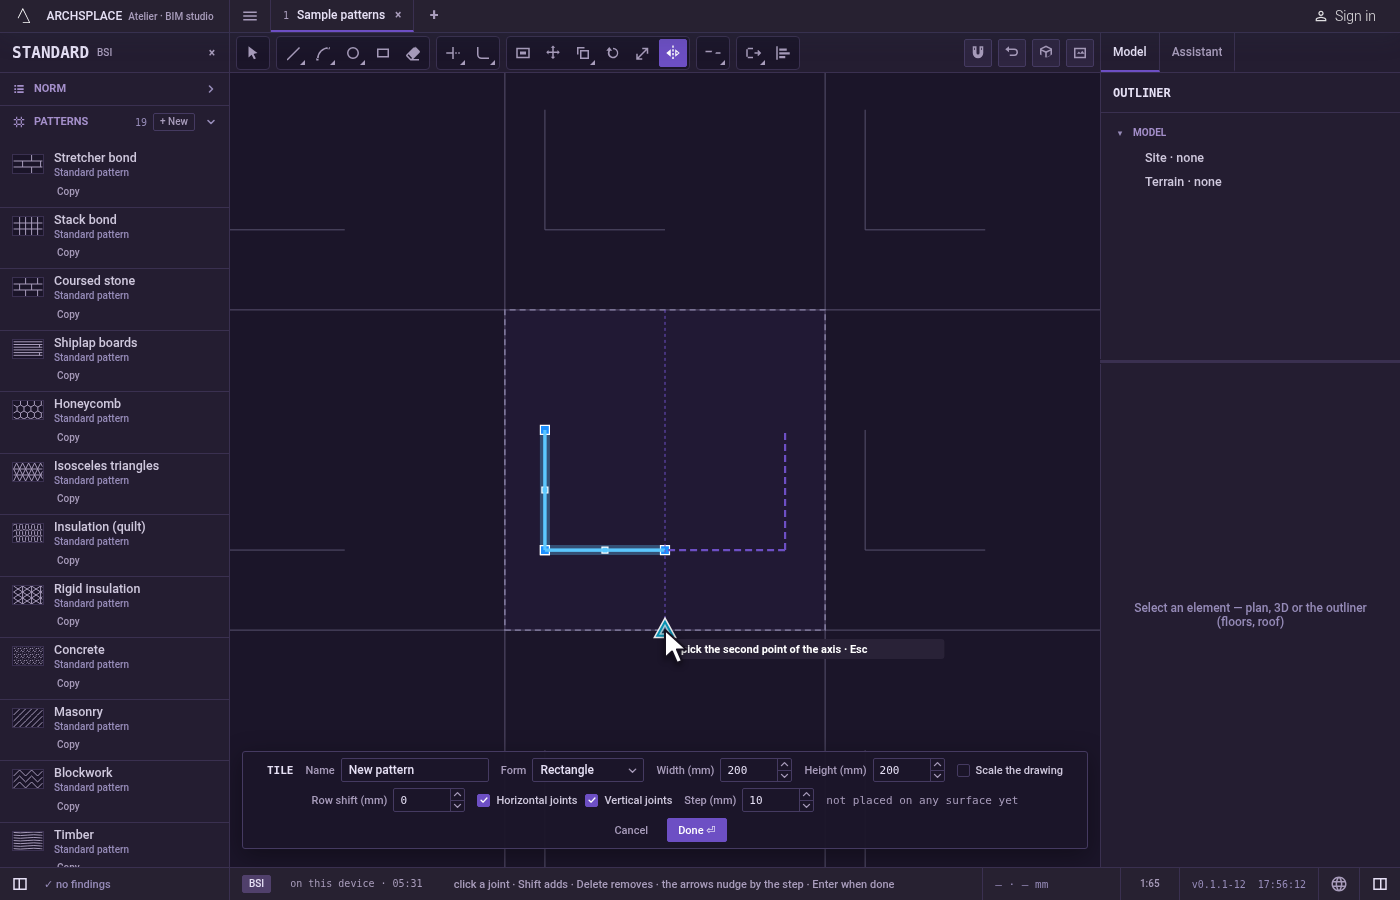Toggle left sidebar panel in status bar
The image size is (1400, 900).
tap(20, 884)
